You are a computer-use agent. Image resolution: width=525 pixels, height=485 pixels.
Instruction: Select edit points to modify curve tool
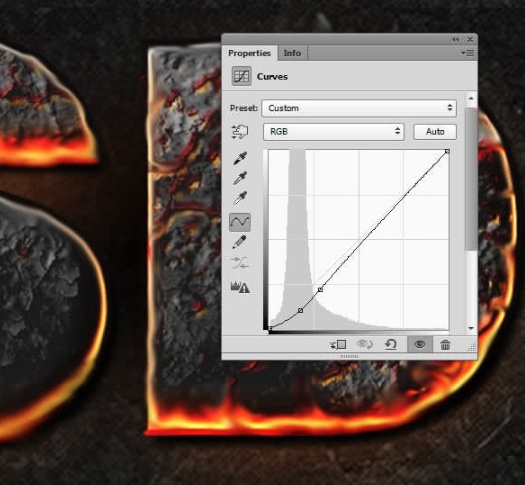point(240,222)
